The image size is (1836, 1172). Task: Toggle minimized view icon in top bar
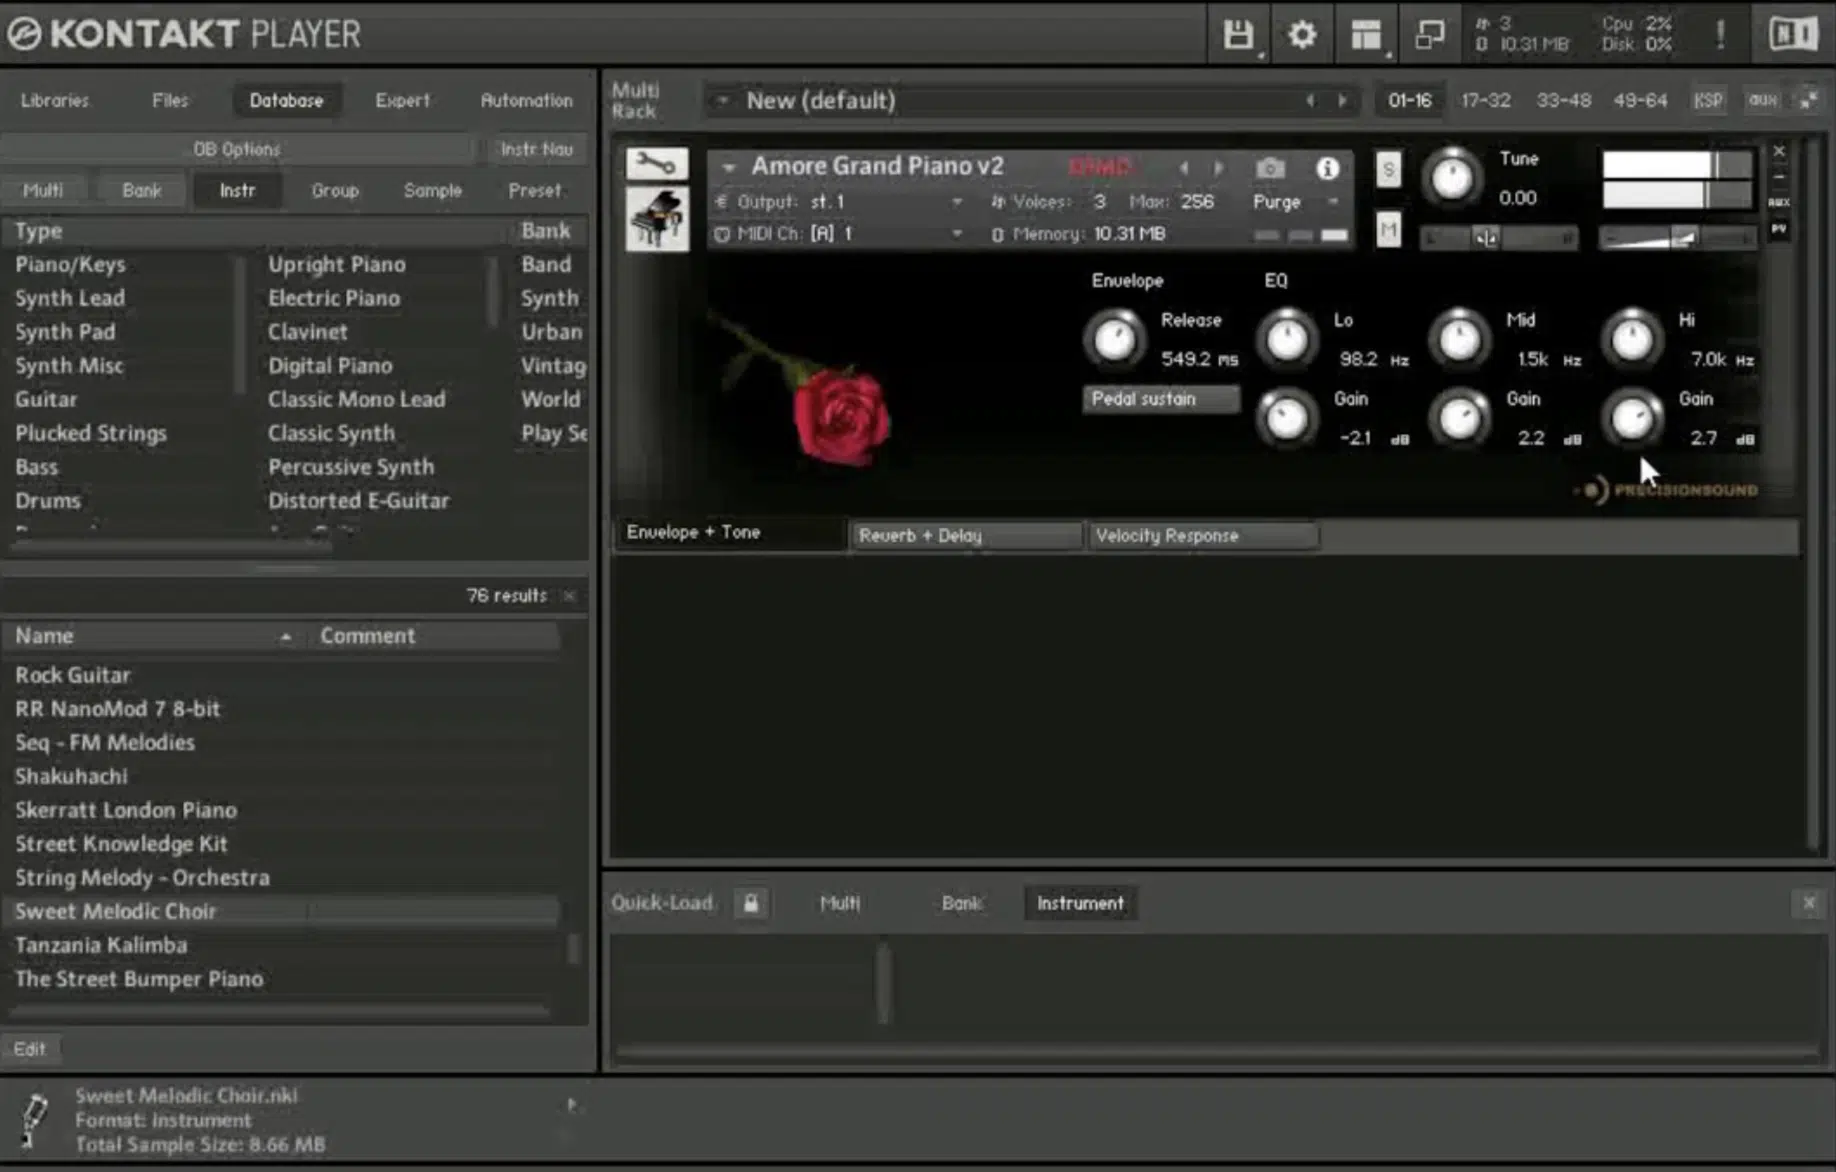coord(1429,35)
